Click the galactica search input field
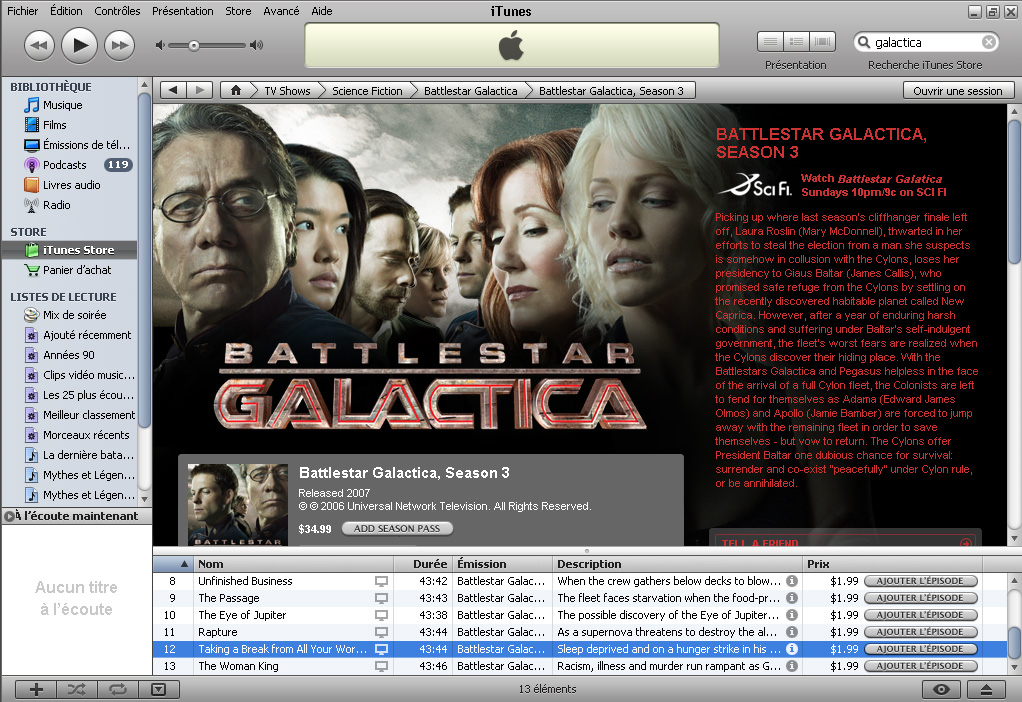1022x702 pixels. pos(926,42)
